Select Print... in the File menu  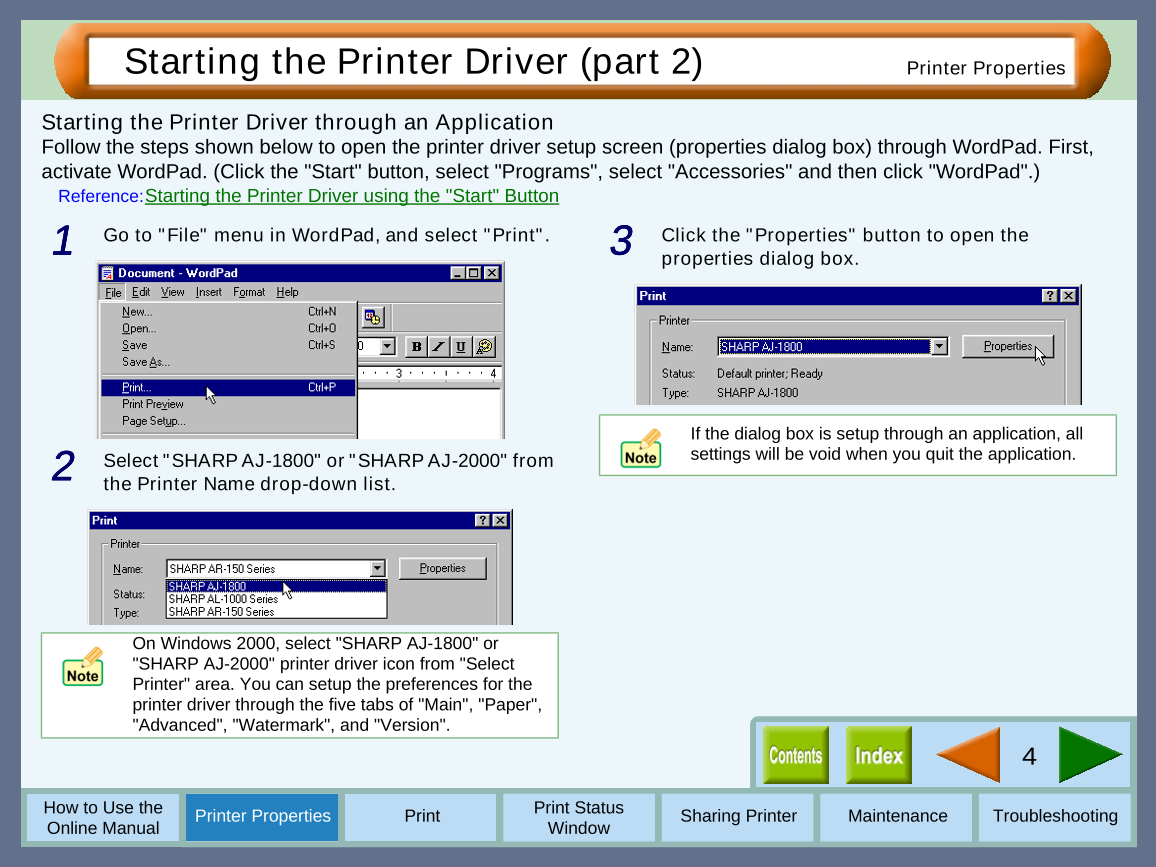click(x=228, y=388)
